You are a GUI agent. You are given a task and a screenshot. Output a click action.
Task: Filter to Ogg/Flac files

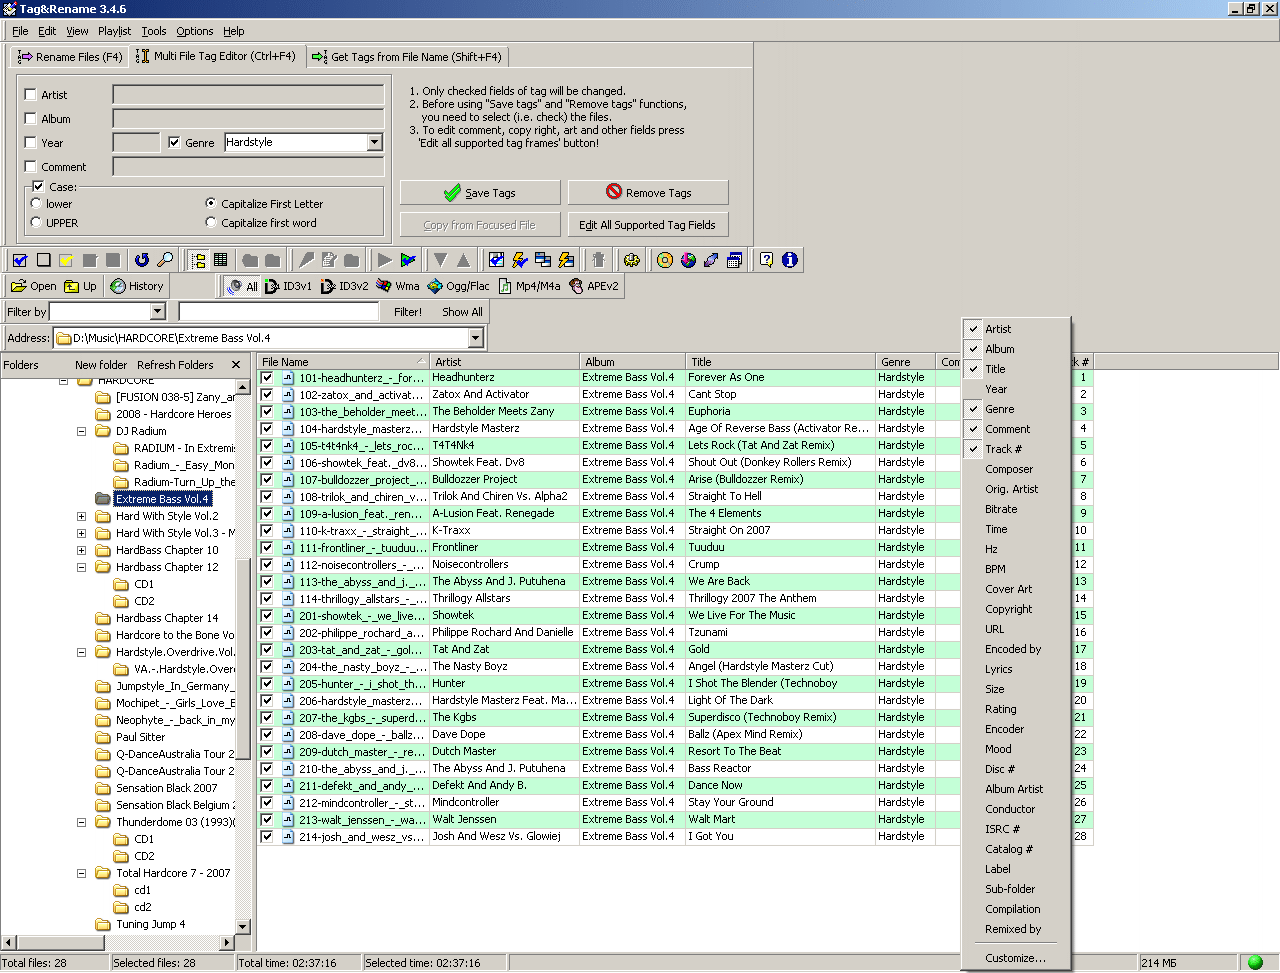point(458,286)
